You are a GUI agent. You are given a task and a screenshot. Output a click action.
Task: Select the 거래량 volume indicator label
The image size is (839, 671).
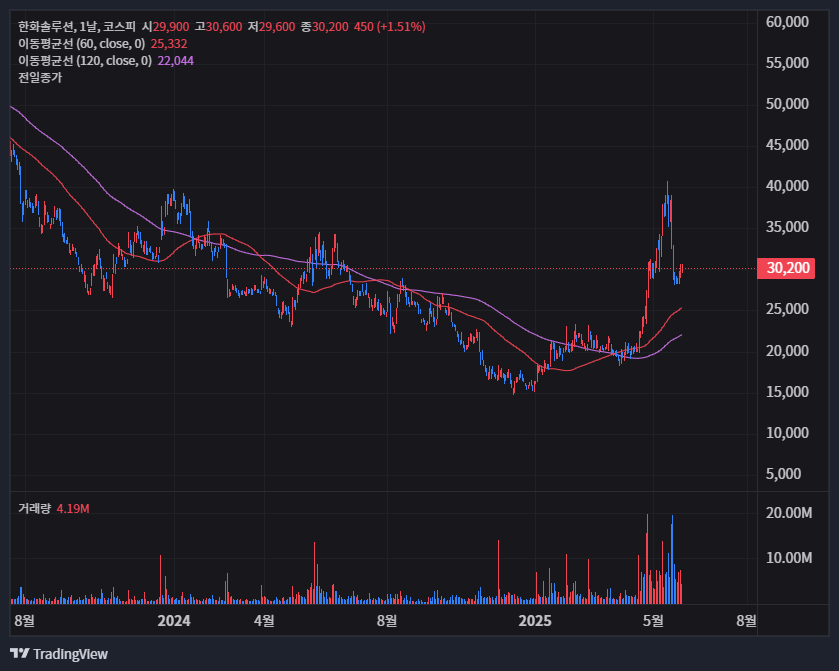pyautogui.click(x=34, y=508)
